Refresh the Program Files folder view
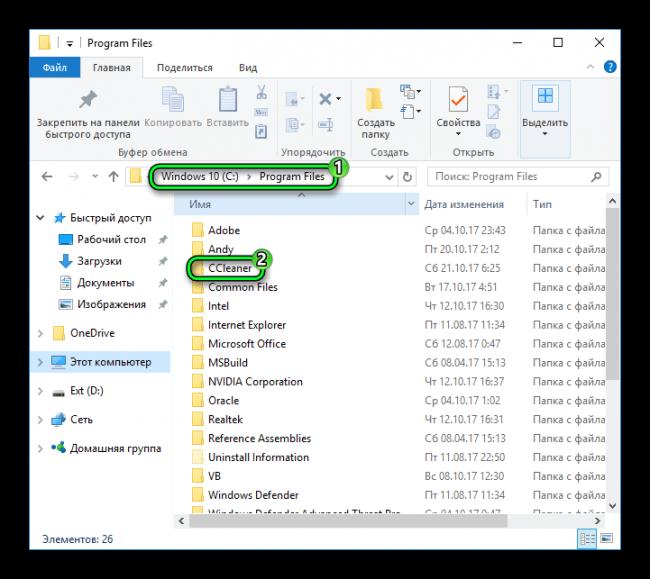The image size is (650, 579). 407,176
